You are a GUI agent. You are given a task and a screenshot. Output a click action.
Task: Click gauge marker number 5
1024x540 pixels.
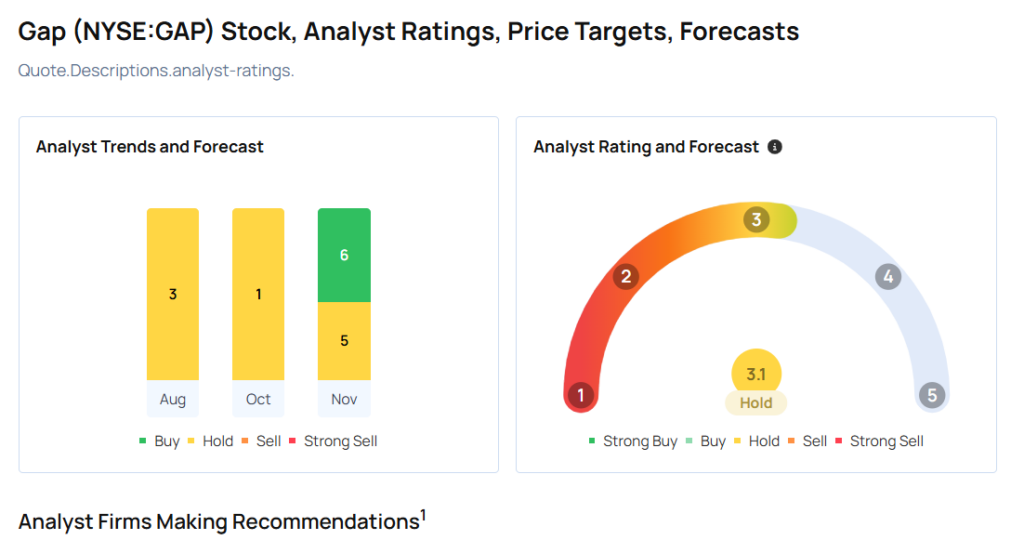pos(932,395)
